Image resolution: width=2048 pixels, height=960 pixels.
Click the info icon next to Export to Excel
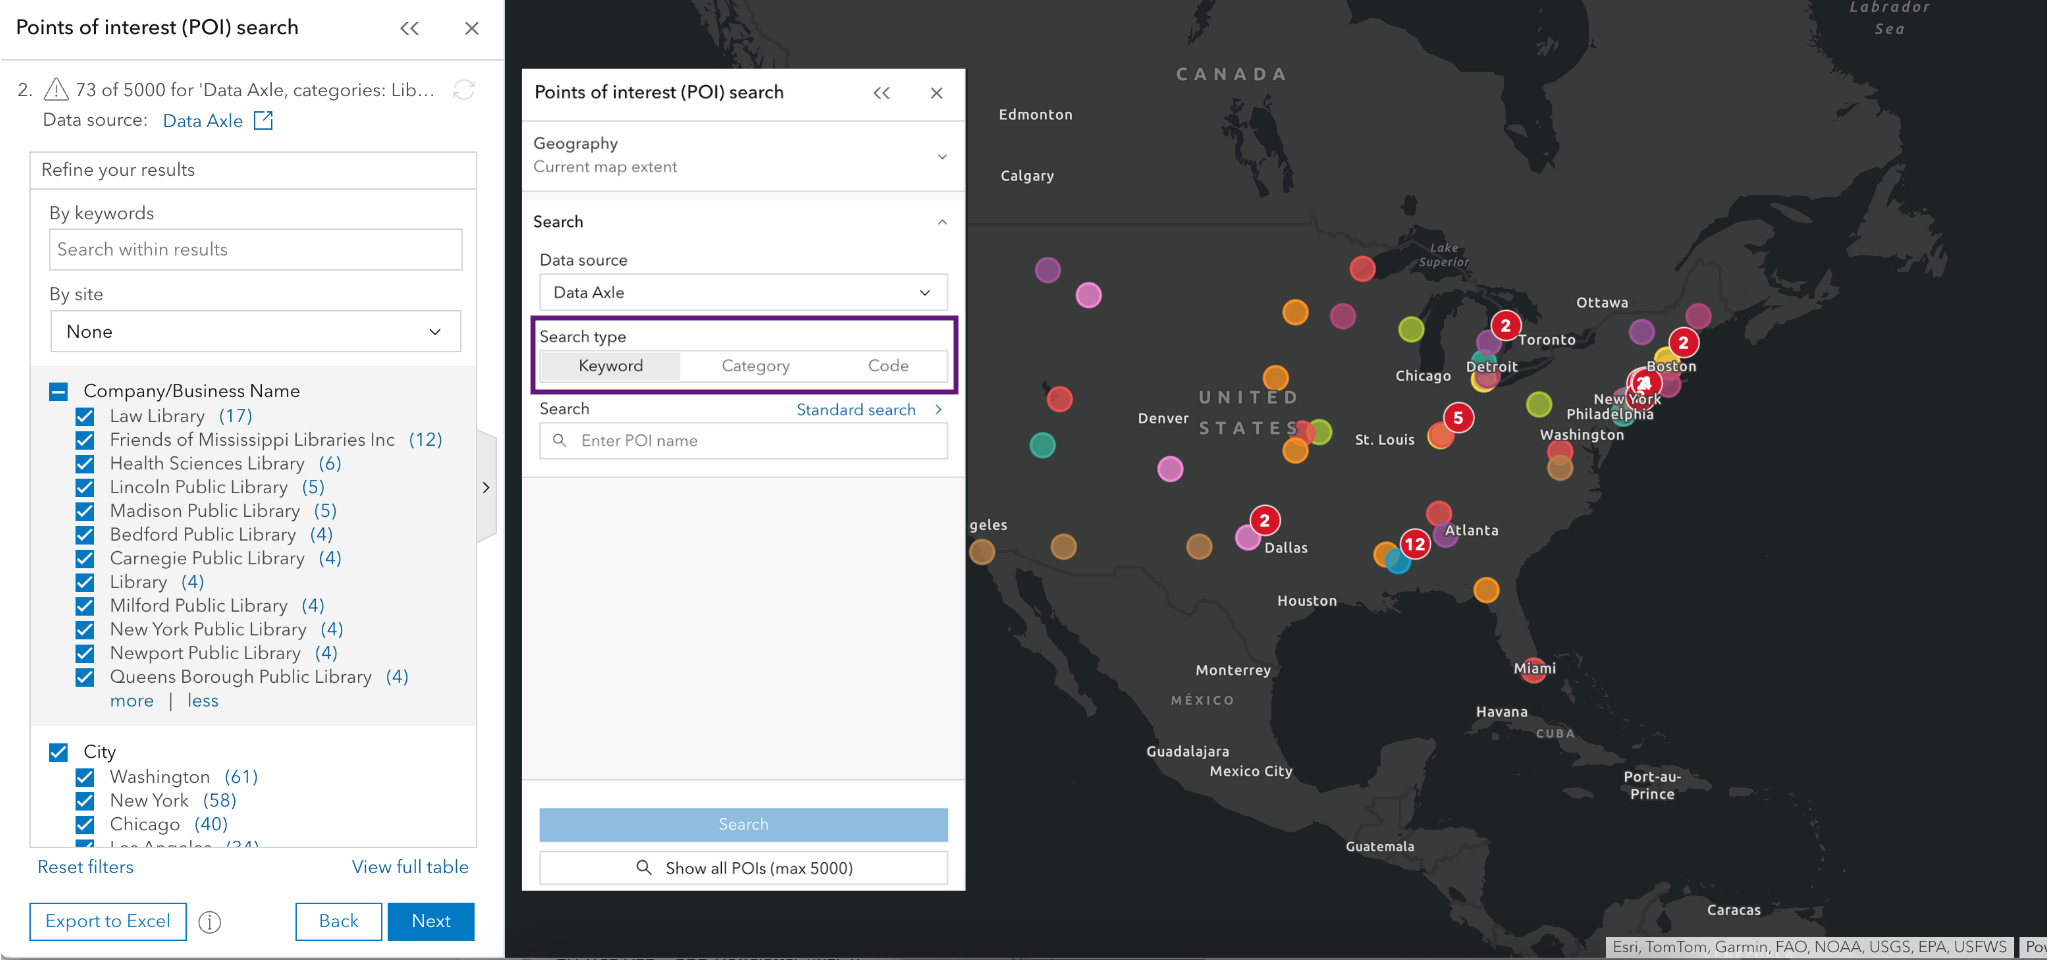tap(210, 922)
